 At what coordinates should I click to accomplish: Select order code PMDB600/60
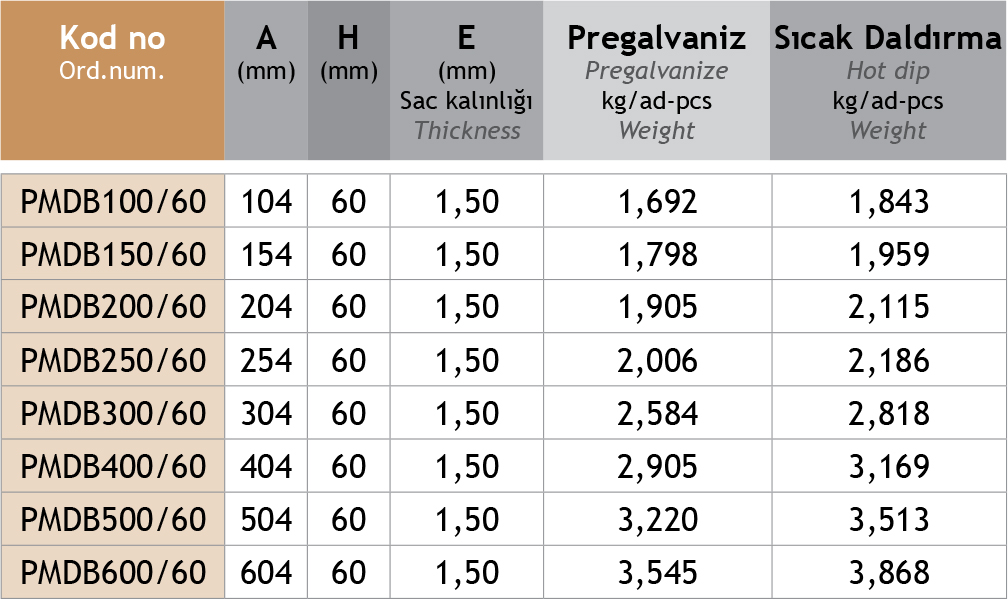tap(113, 572)
